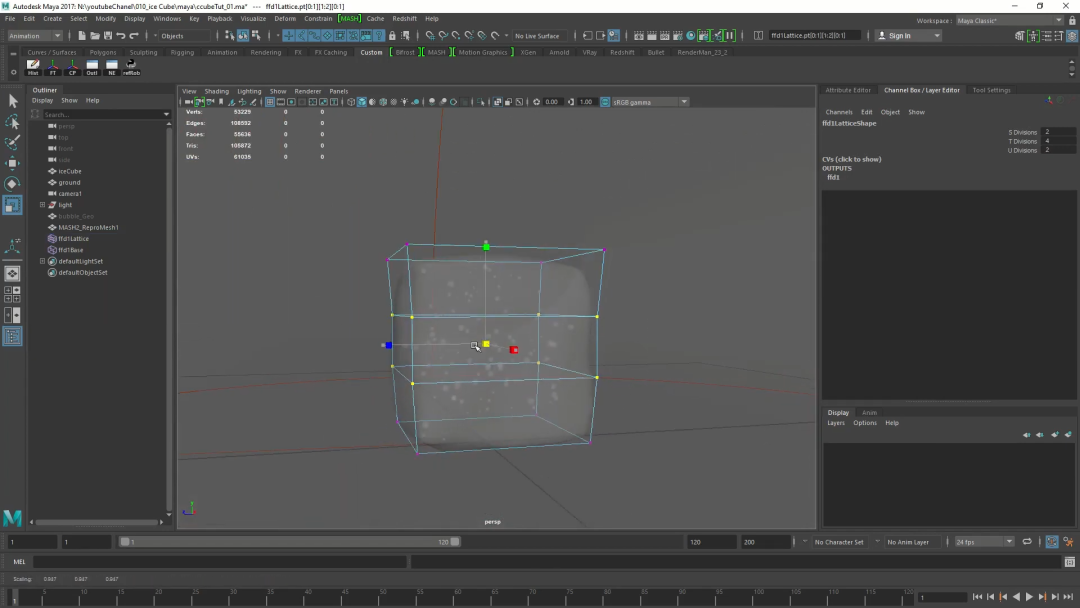Click CVs (click to show) label
The width and height of the screenshot is (1080, 608).
(x=851, y=159)
